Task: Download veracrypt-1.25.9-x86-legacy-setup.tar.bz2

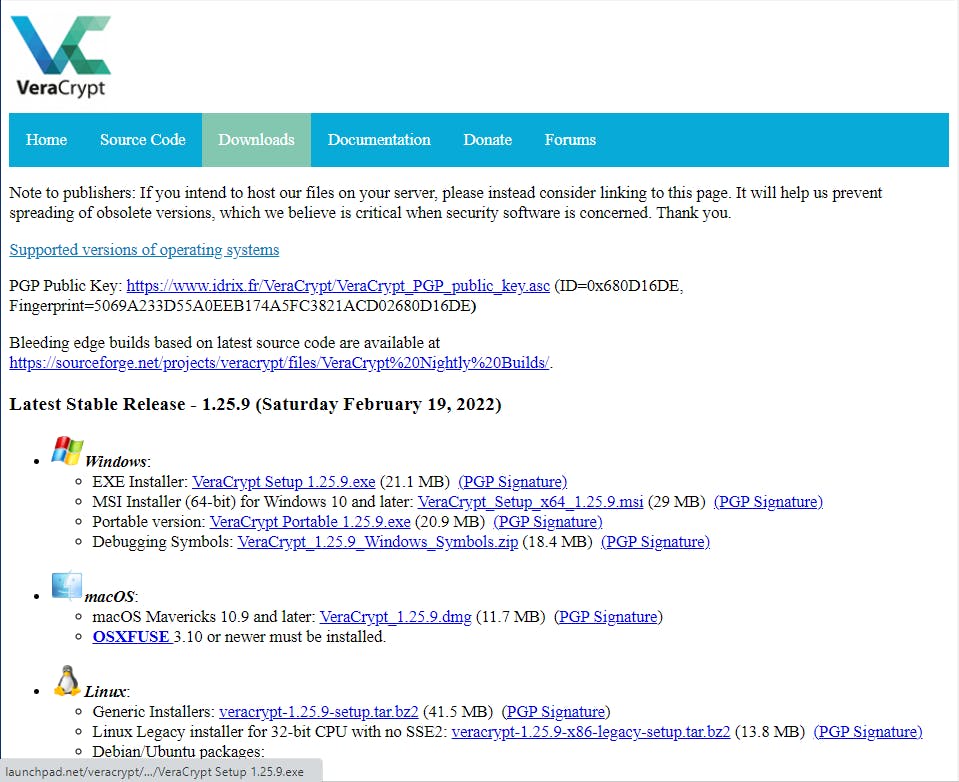Action: pyautogui.click(x=591, y=732)
